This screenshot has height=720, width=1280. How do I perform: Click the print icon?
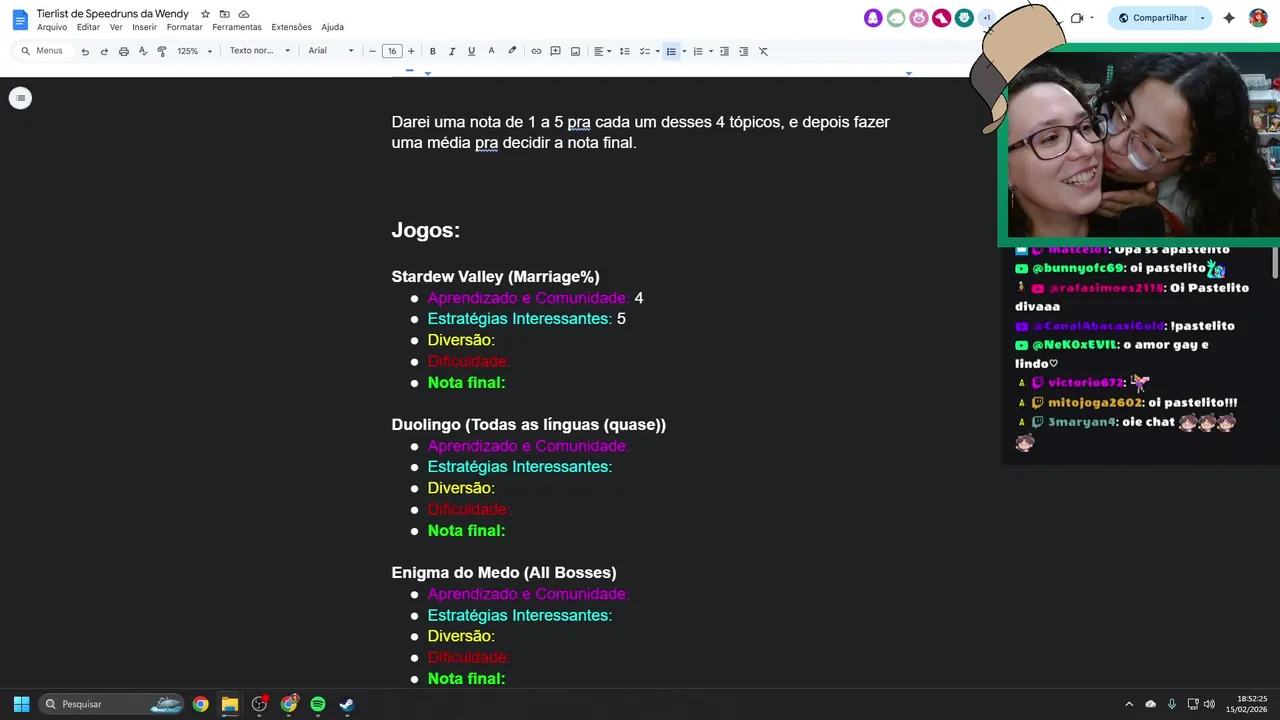pos(123,51)
